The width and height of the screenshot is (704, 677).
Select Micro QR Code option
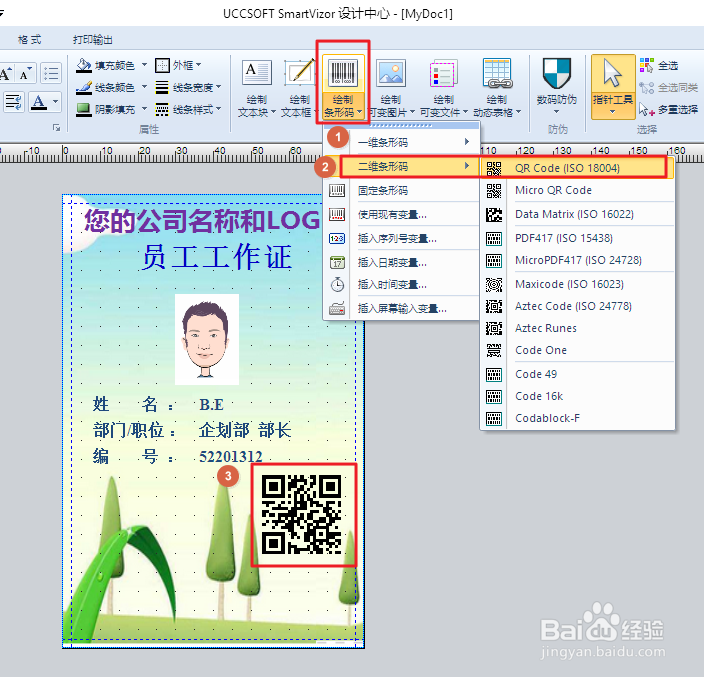[x=578, y=190]
